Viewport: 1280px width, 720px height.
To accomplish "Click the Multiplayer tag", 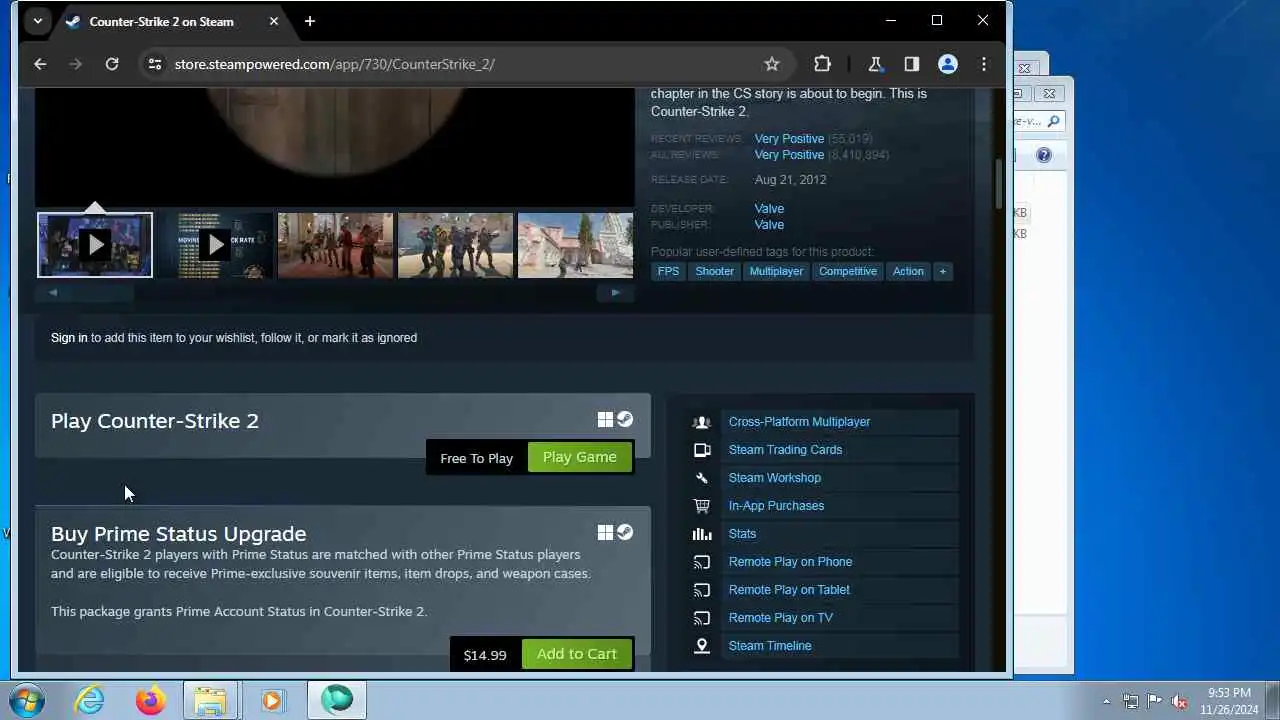I will click(776, 271).
